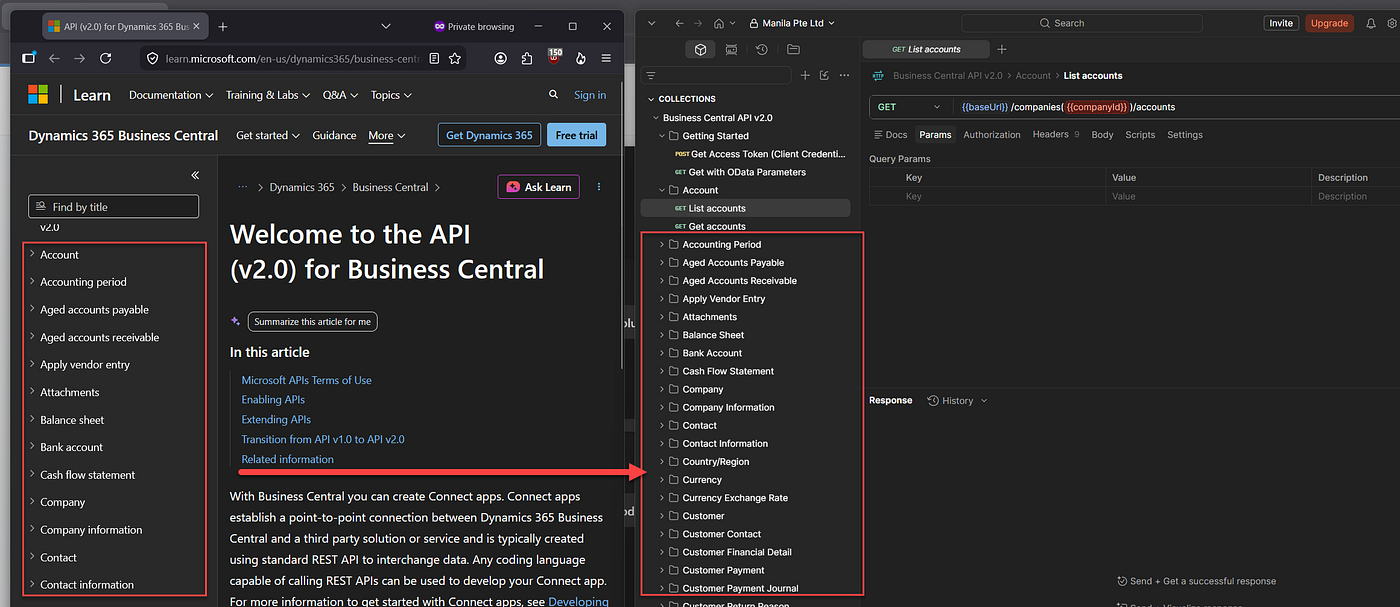Screen dimensions: 1400x607
Task: Open the Postman History clock icon
Action: point(762,49)
